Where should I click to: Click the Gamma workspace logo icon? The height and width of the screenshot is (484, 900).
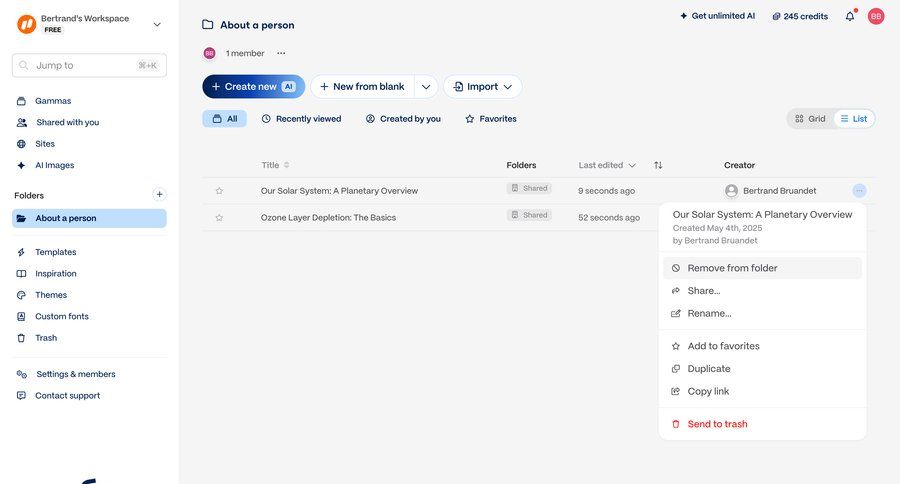[x=26, y=24]
